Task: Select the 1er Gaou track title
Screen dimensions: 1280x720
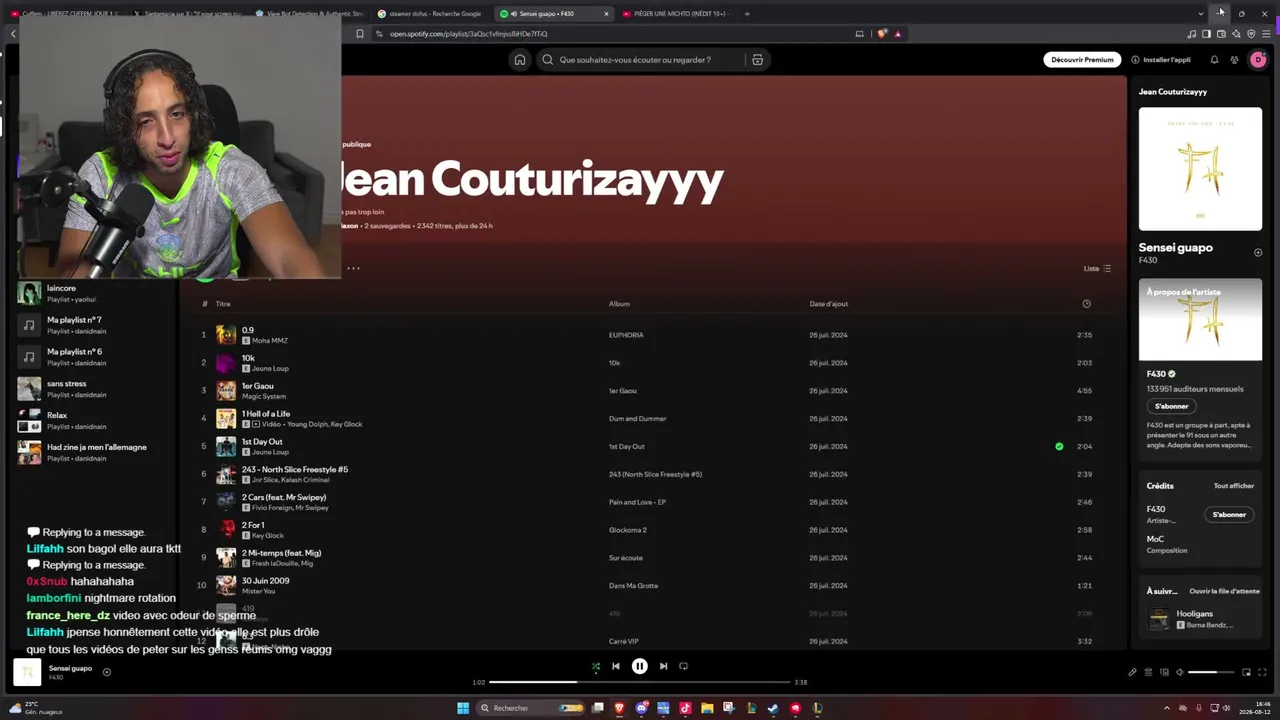Action: (x=257, y=386)
